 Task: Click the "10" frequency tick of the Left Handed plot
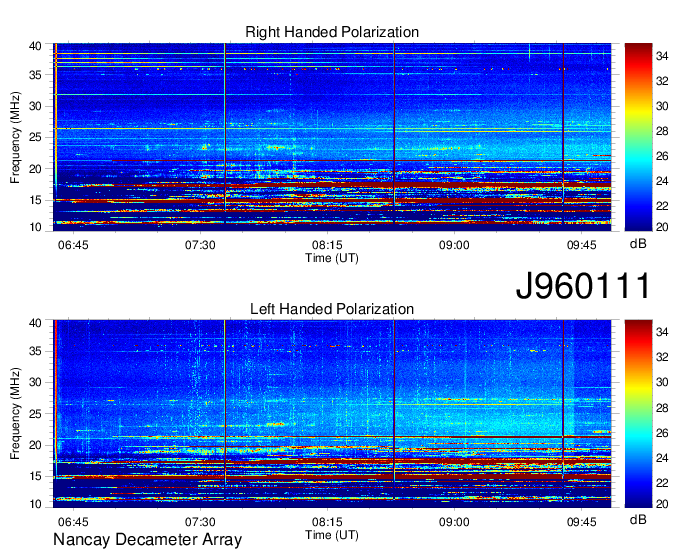point(35,504)
